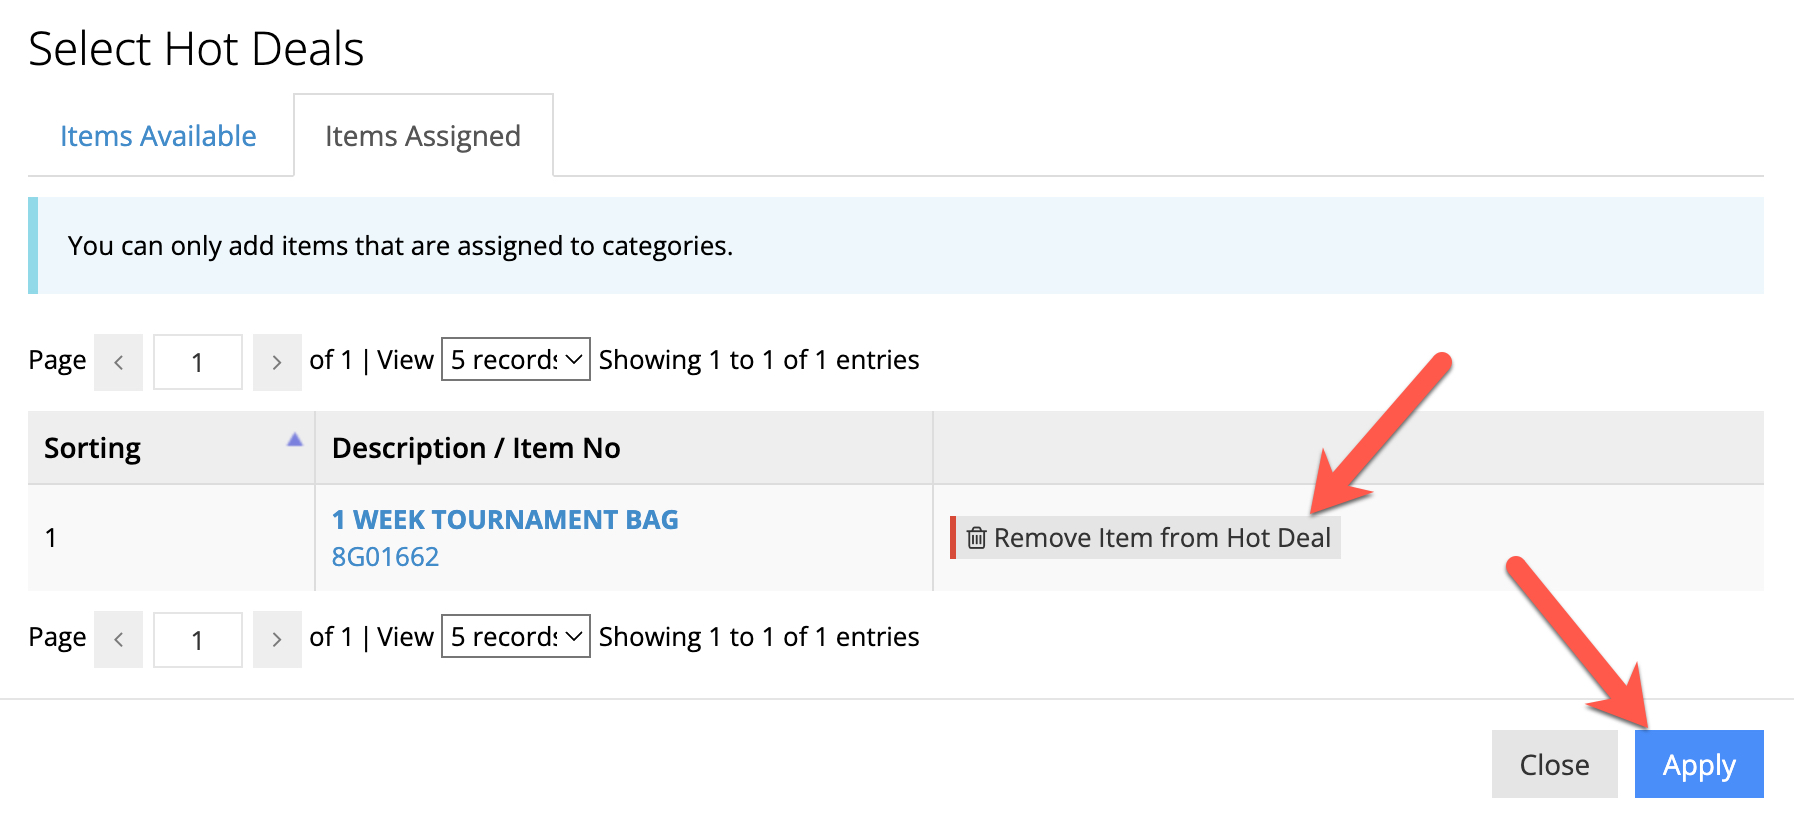Go to next page in bottom pagination
The width and height of the screenshot is (1794, 816).
tap(277, 639)
